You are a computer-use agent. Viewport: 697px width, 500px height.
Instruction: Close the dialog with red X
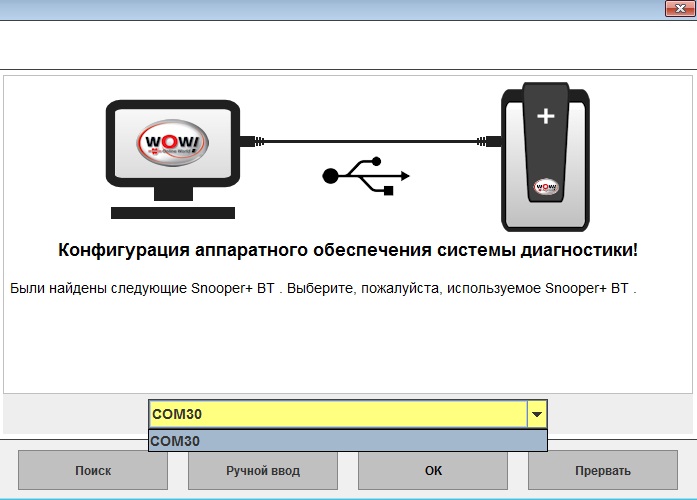[x=680, y=8]
